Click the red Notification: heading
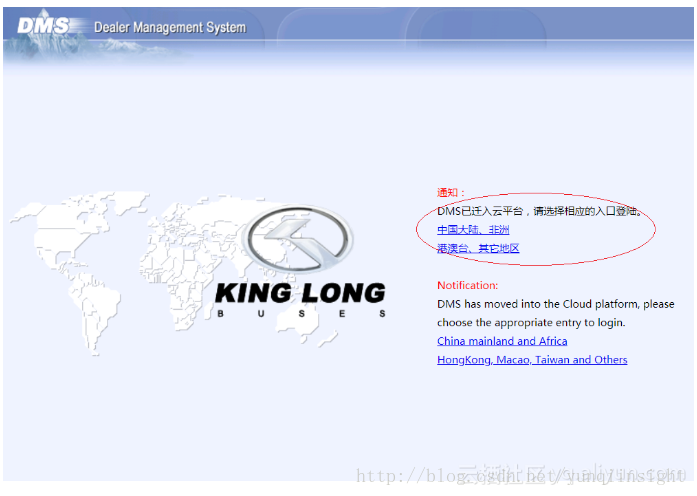This screenshot has height=496, width=697. click(467, 285)
